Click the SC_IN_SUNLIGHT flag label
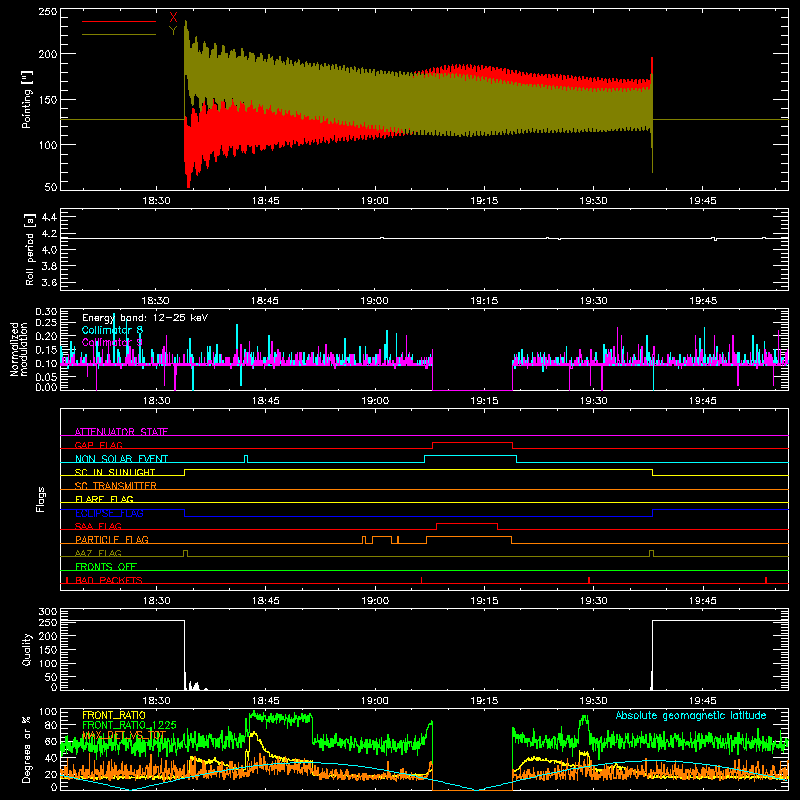This screenshot has width=800, height=800. click(115, 472)
